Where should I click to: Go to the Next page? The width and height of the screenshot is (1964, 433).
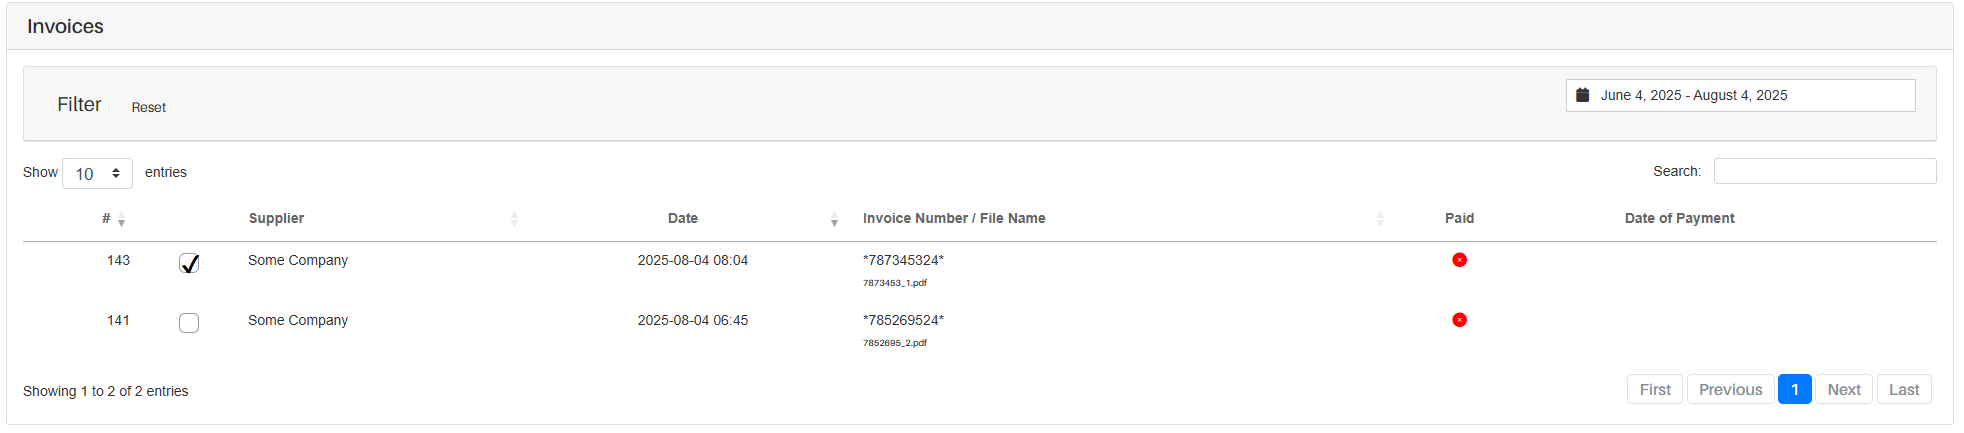pos(1843,390)
